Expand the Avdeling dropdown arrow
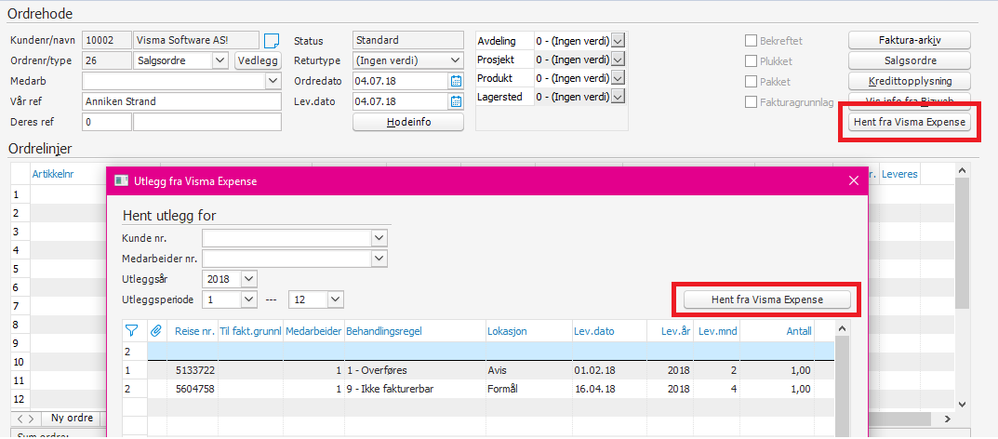 pyautogui.click(x=618, y=41)
